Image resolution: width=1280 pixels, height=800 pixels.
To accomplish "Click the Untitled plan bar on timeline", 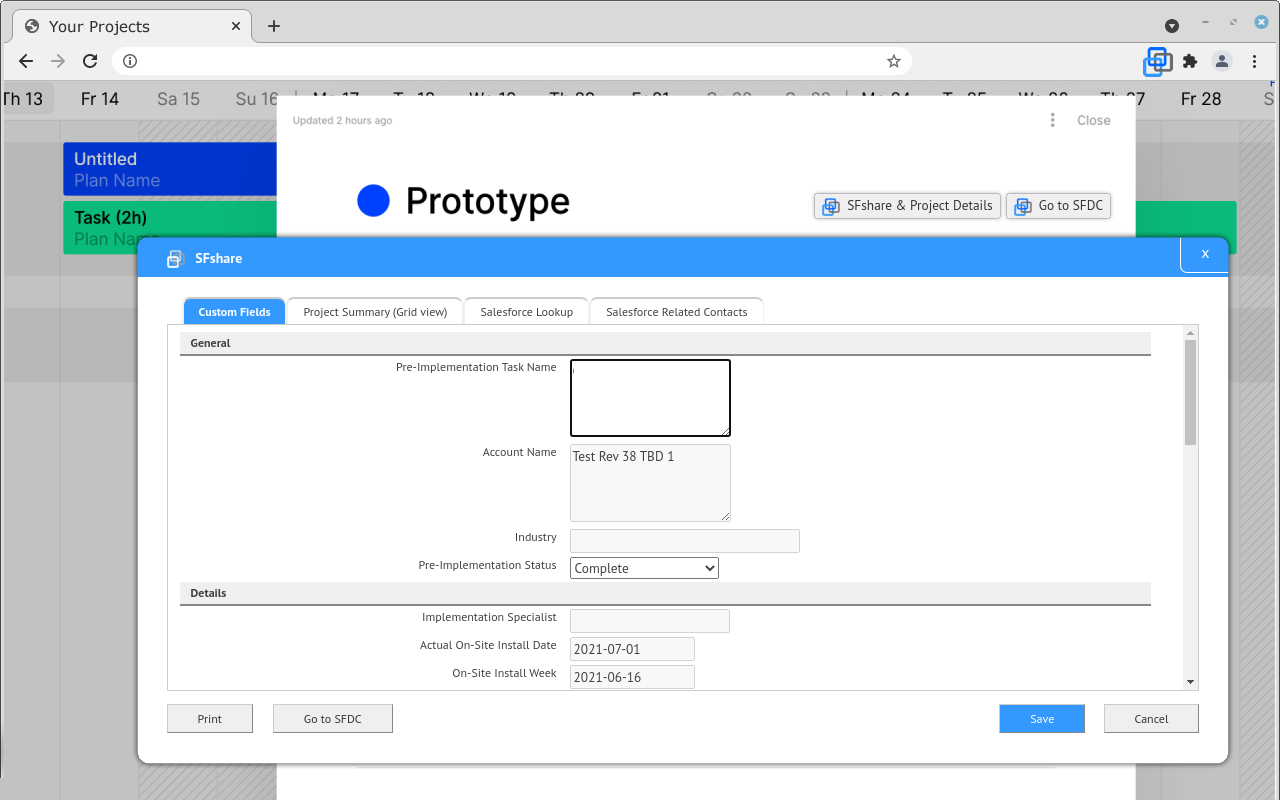I will [170, 169].
